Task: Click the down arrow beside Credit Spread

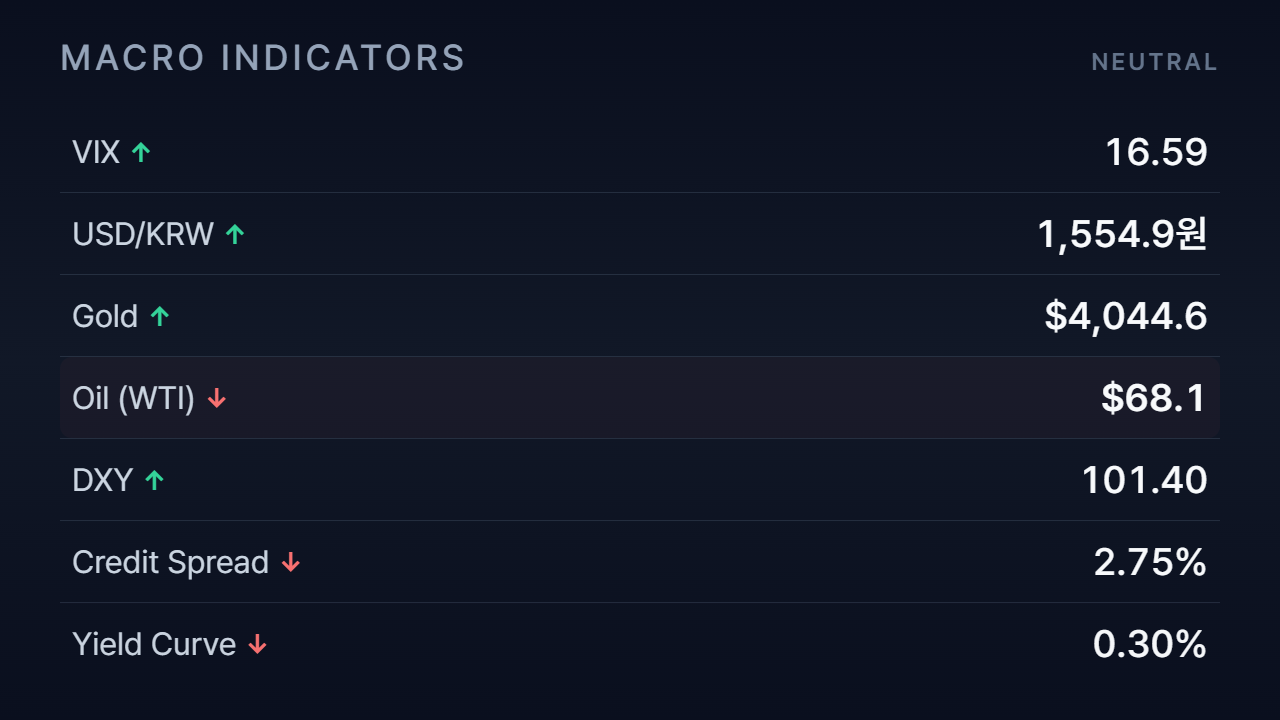Action: pos(291,562)
